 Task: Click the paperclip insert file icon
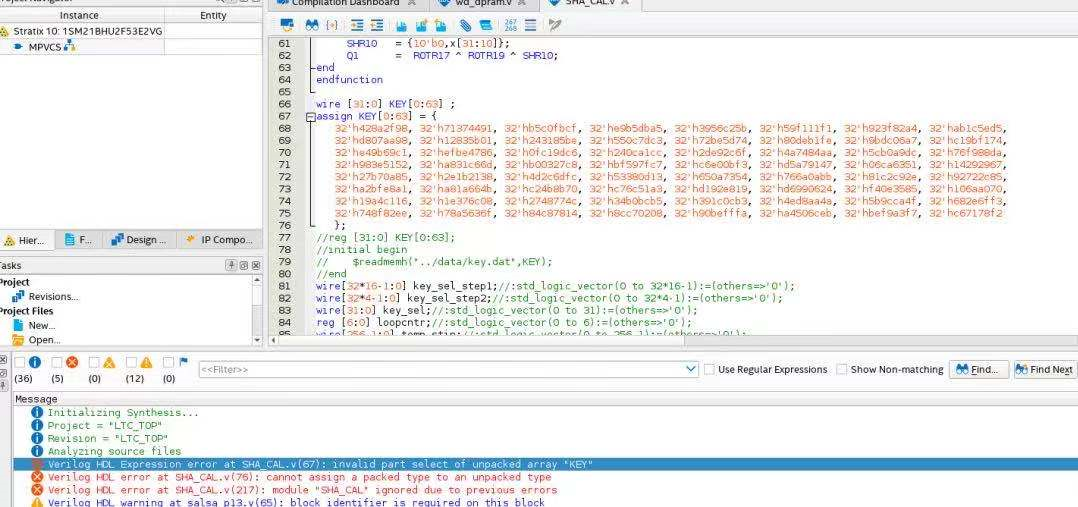click(465, 25)
